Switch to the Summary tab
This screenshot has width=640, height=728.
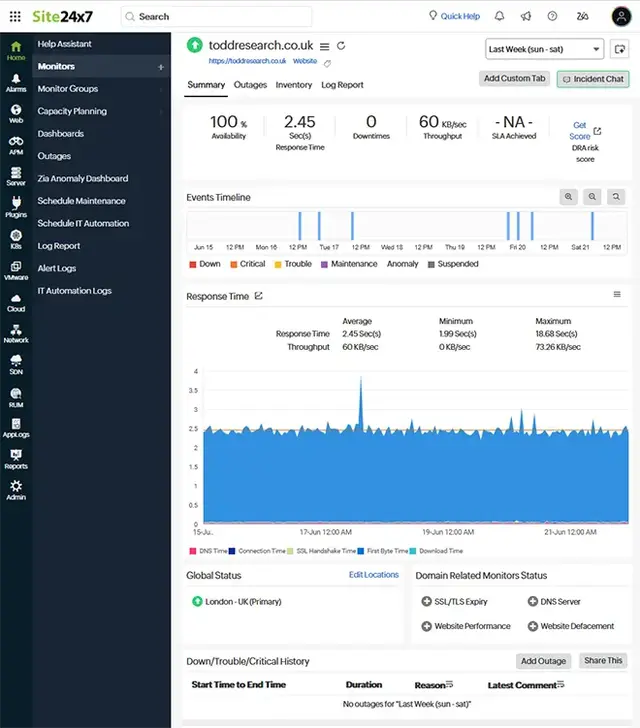206,85
